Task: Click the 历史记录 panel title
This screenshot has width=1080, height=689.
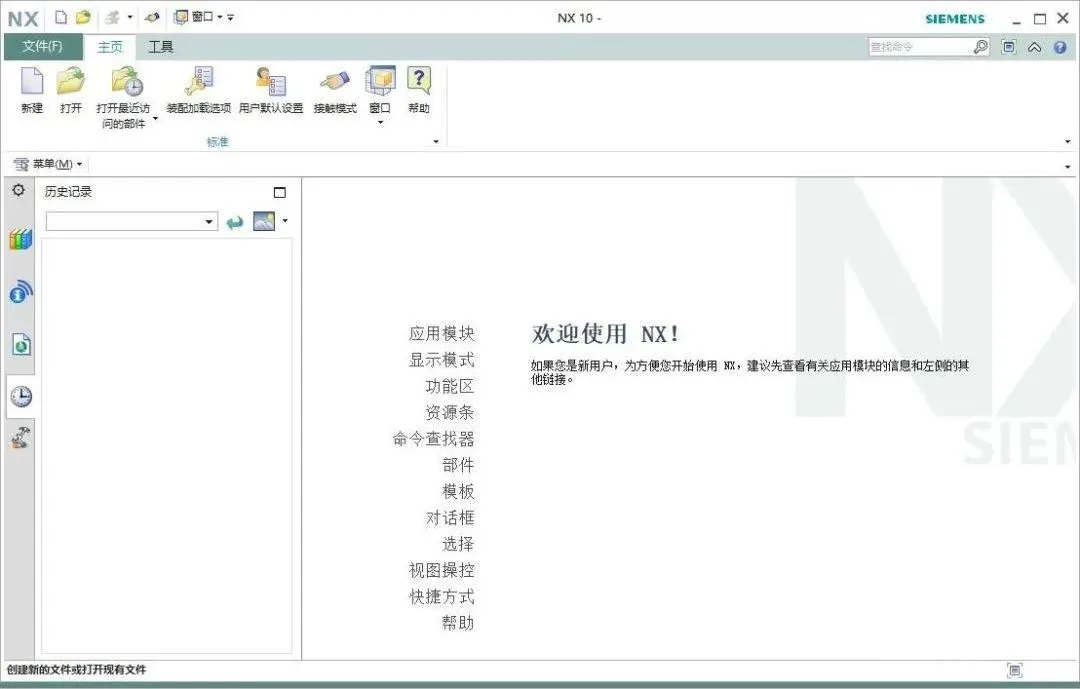Action: point(68,192)
